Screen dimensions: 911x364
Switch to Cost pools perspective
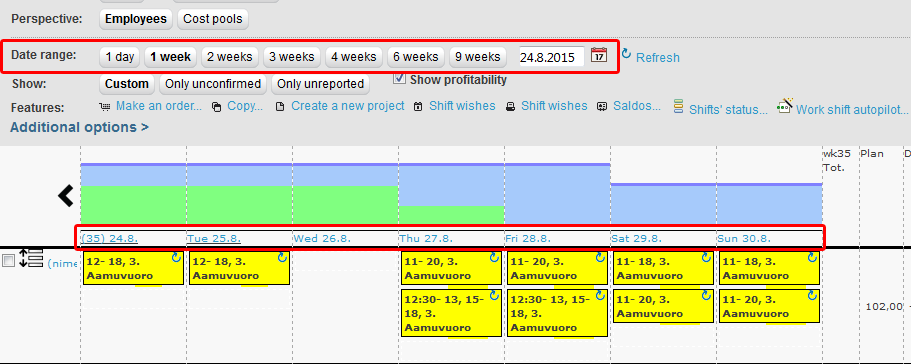(213, 19)
